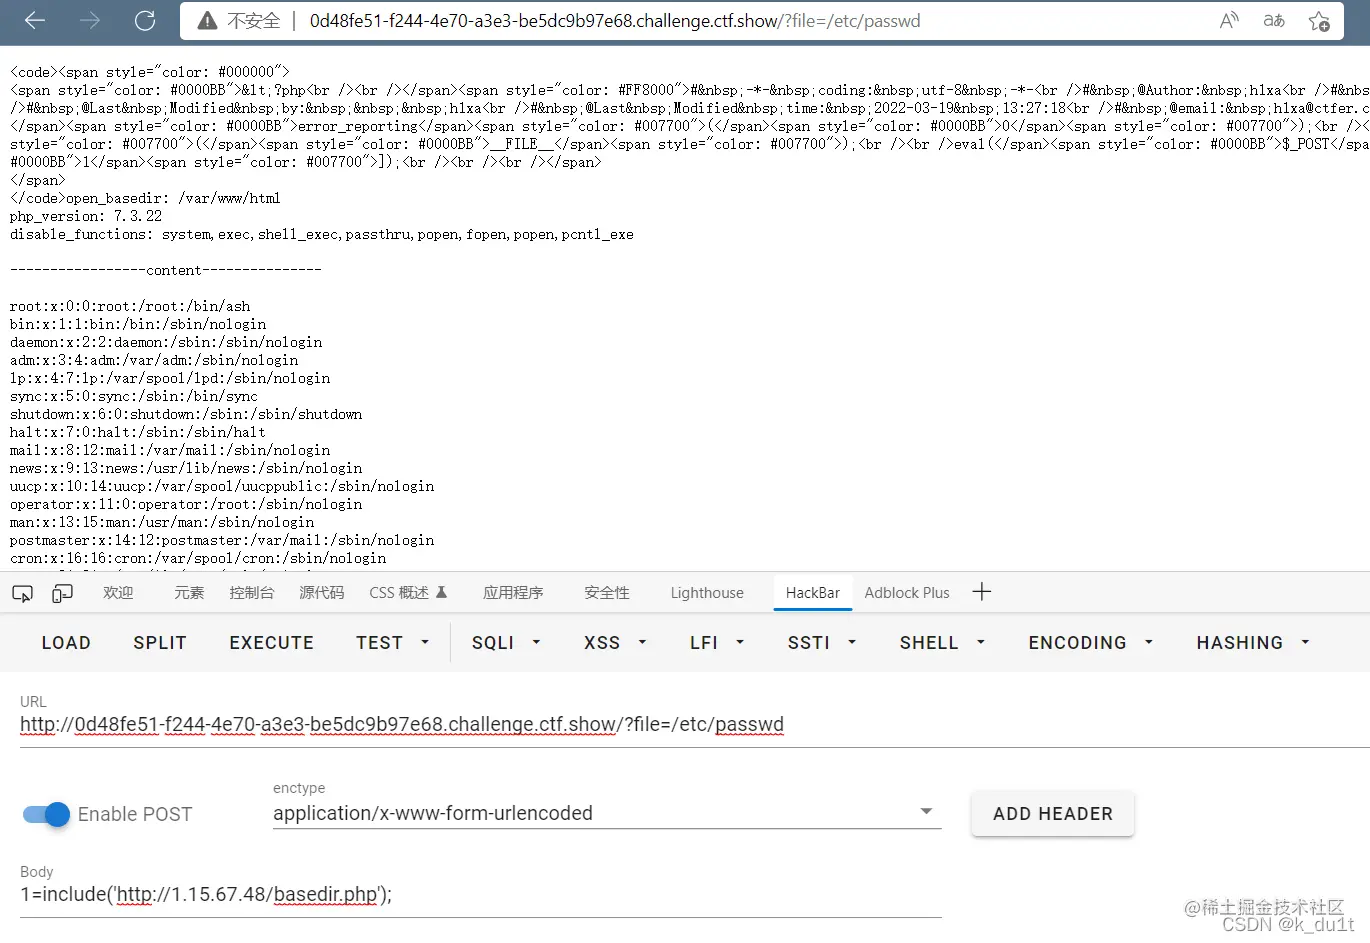Open the Adblock Plus tab
Viewport: 1370px width, 943px height.
(x=907, y=593)
